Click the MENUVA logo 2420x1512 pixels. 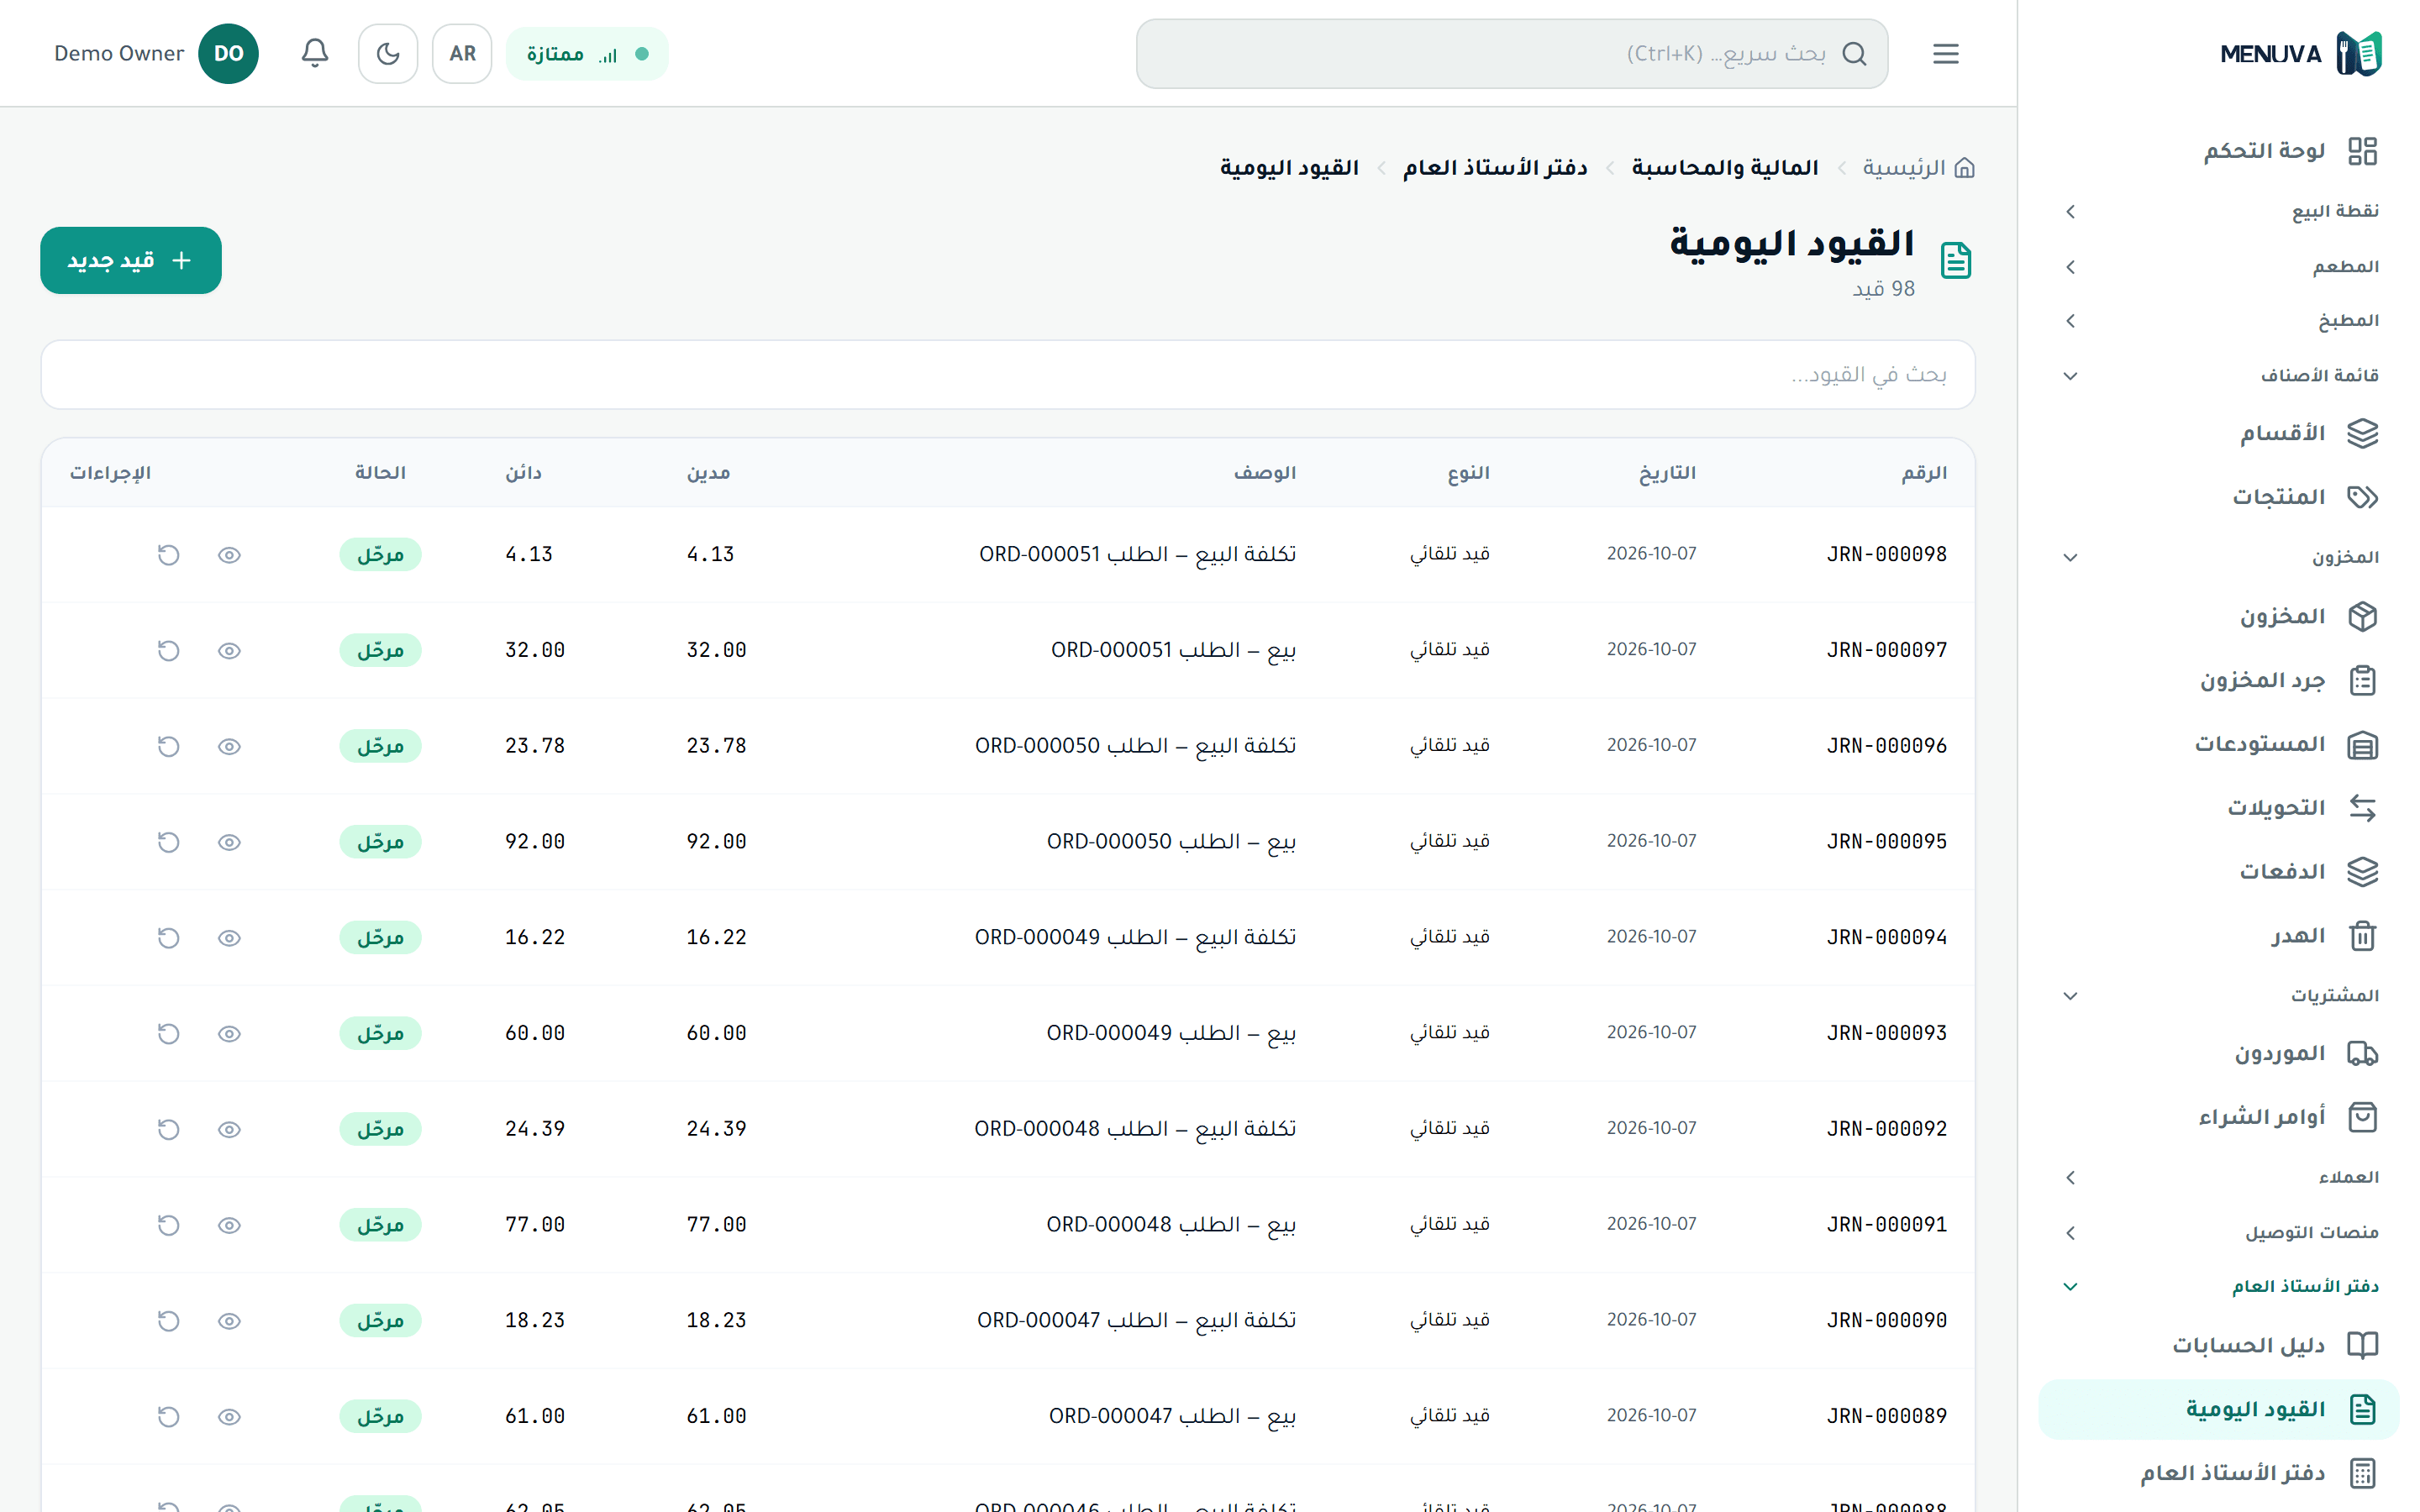[2300, 54]
